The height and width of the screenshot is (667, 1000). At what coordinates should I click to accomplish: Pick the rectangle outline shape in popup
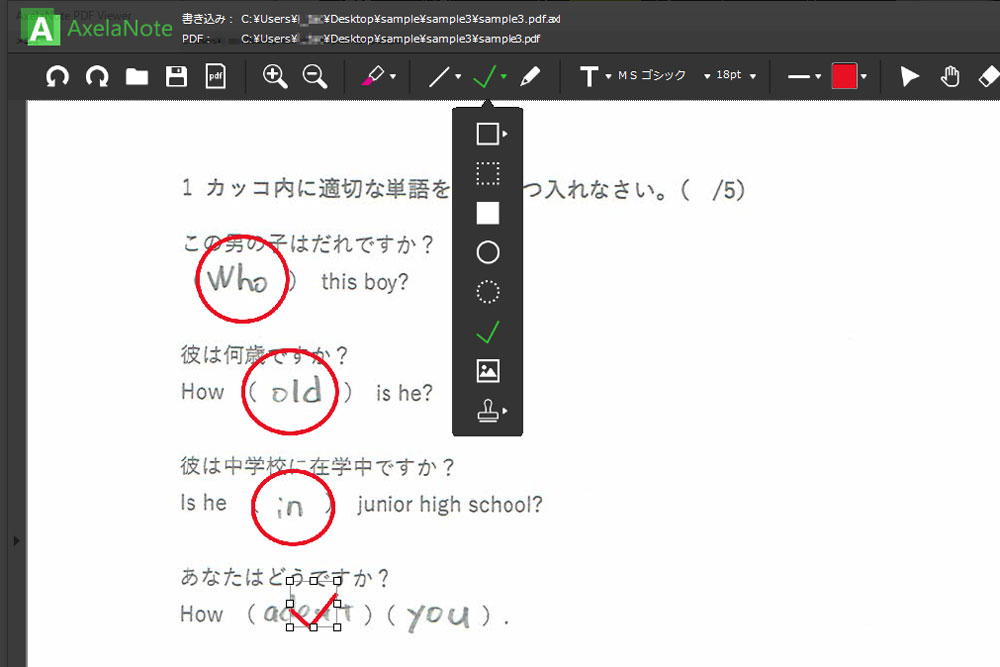488,134
